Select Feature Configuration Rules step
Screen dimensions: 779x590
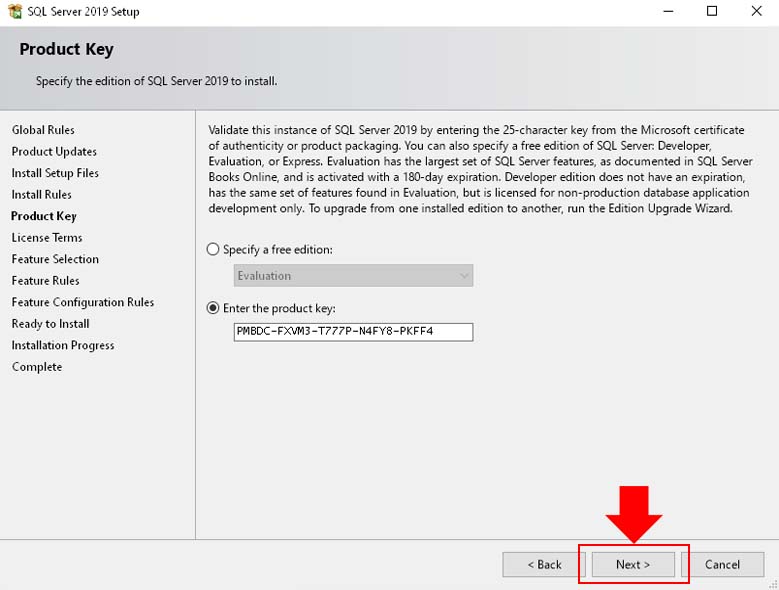(x=83, y=302)
